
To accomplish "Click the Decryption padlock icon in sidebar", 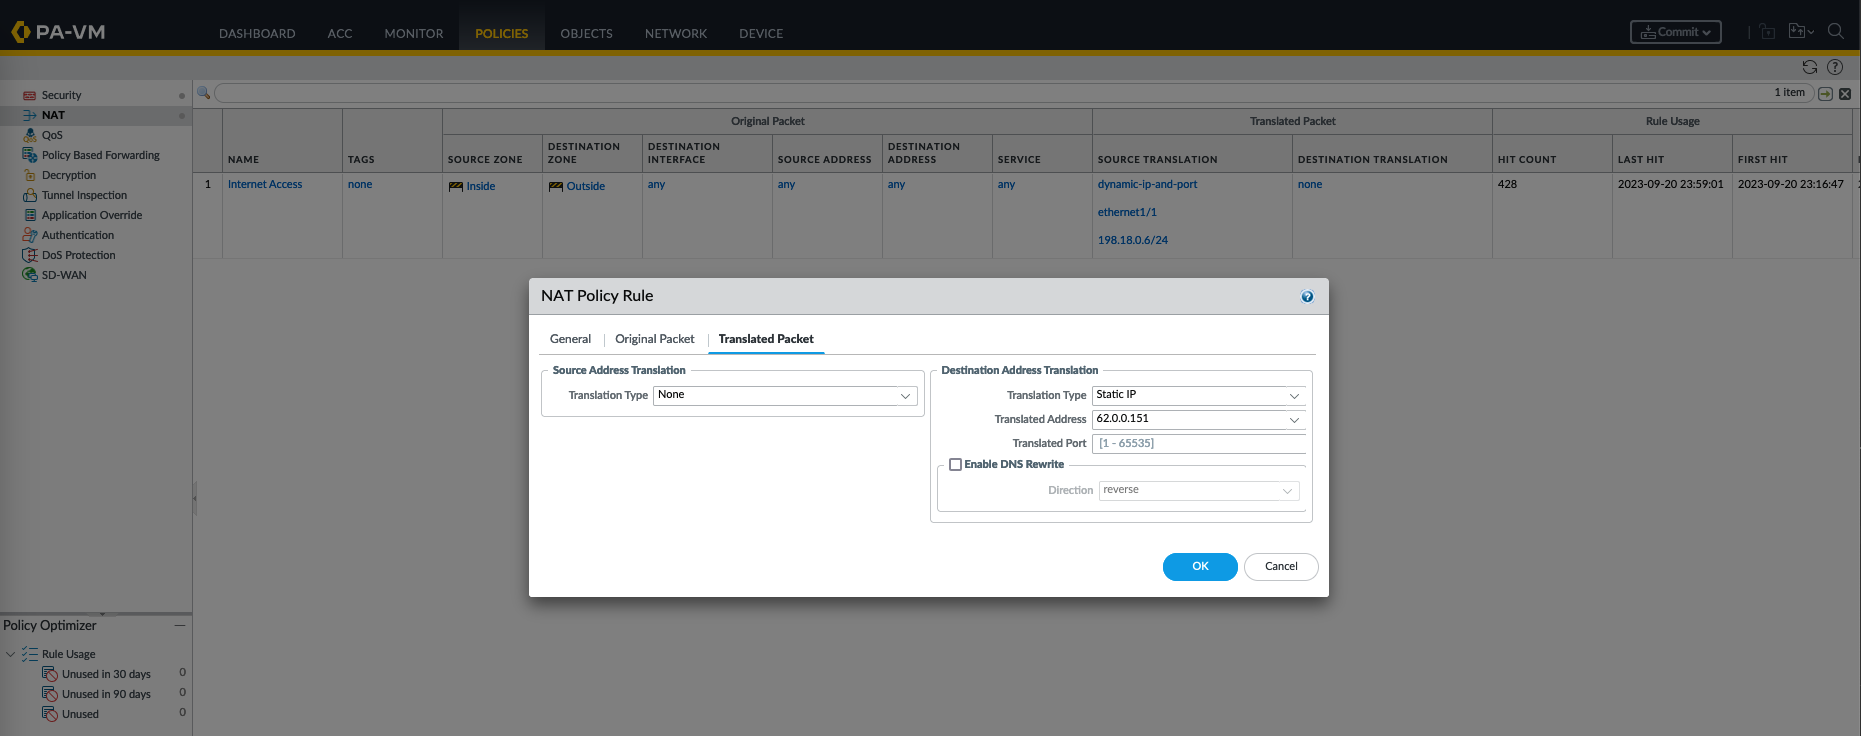I will [30, 175].
